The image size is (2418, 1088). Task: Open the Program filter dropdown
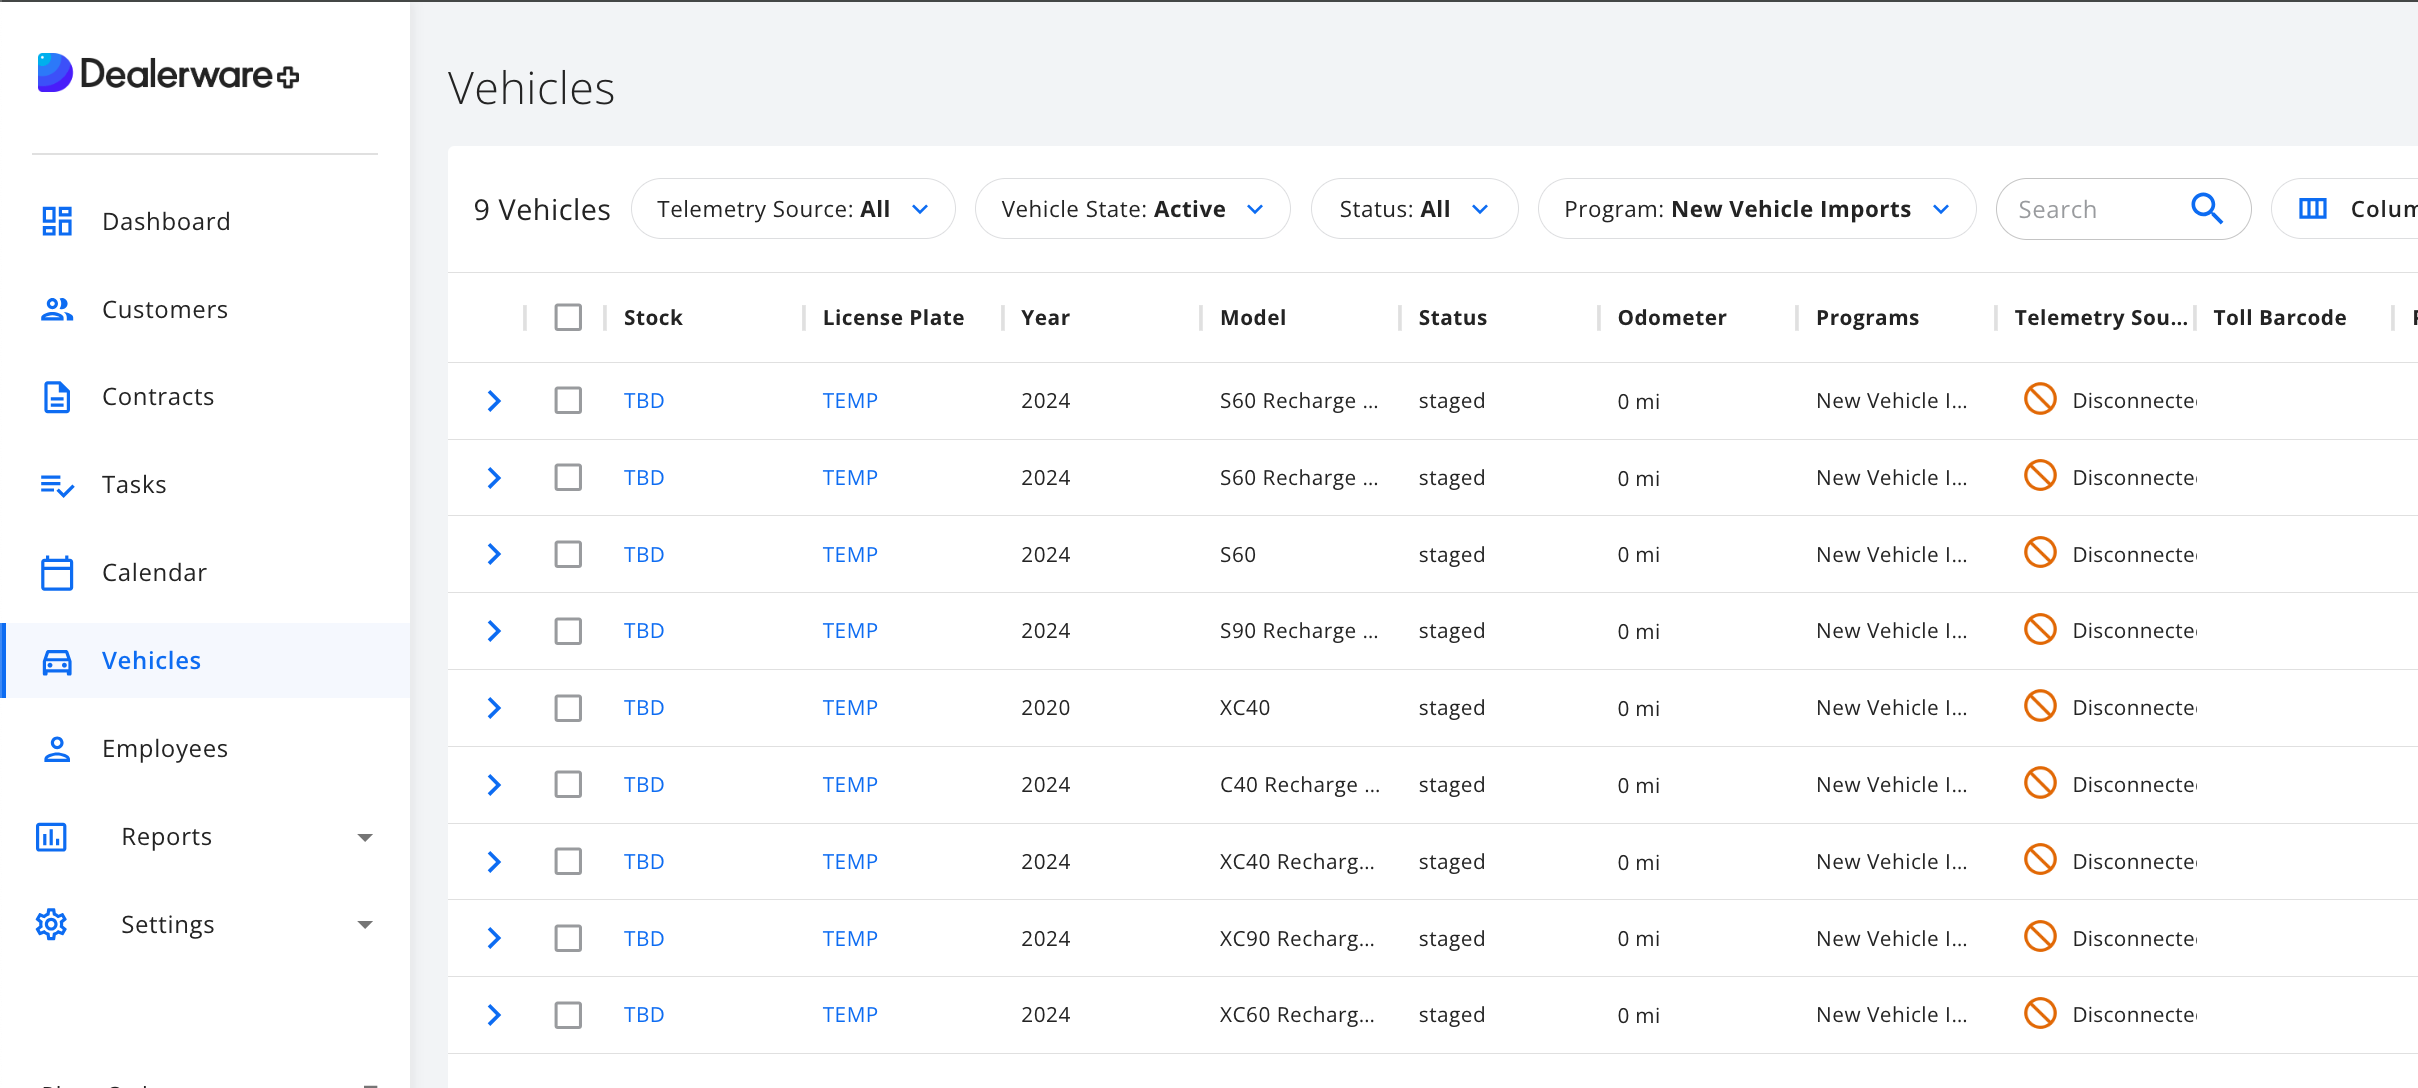[1757, 209]
